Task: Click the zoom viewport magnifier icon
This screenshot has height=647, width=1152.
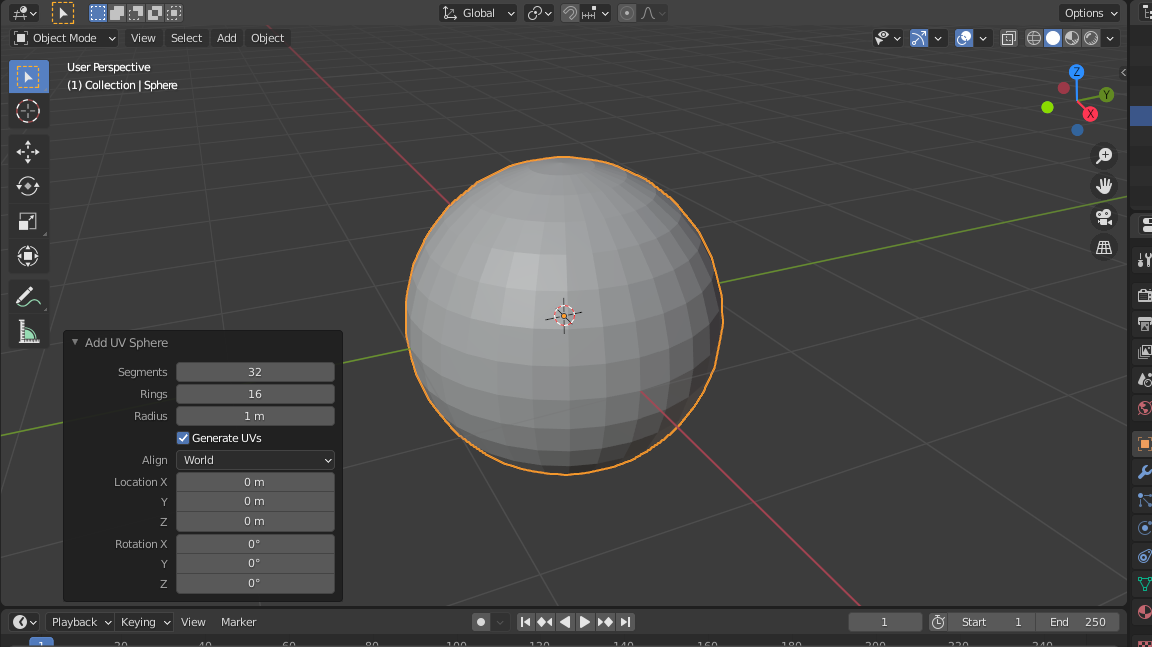Action: click(x=1104, y=156)
